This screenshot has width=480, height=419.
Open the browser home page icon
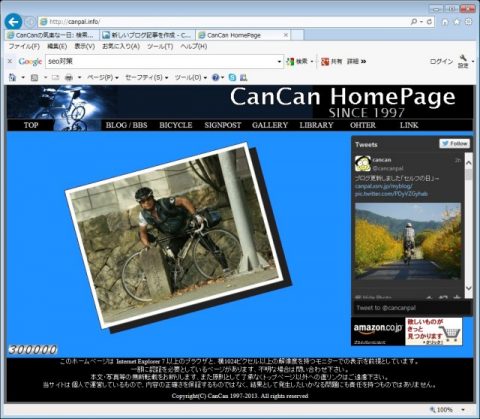point(445,22)
